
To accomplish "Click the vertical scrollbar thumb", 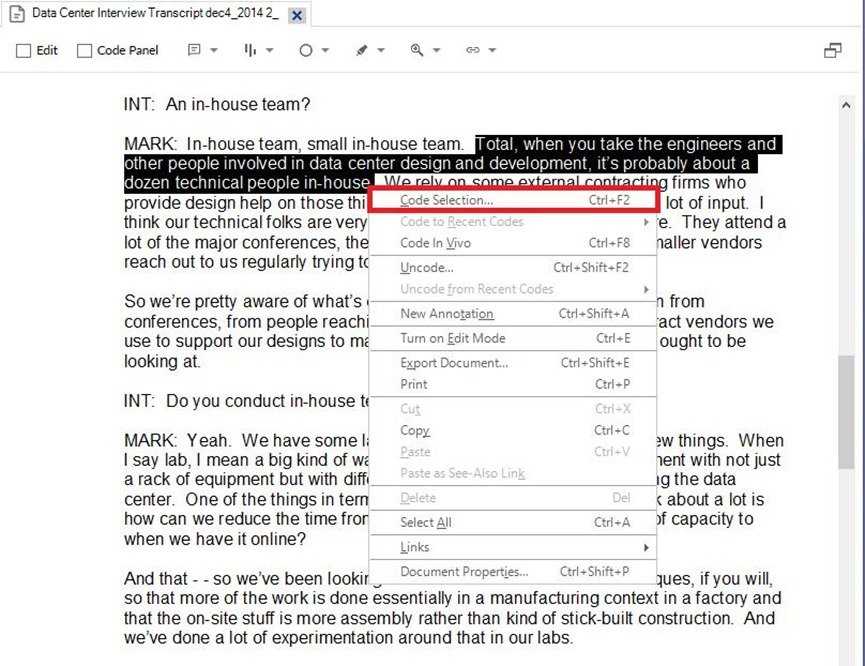I will pos(846,412).
